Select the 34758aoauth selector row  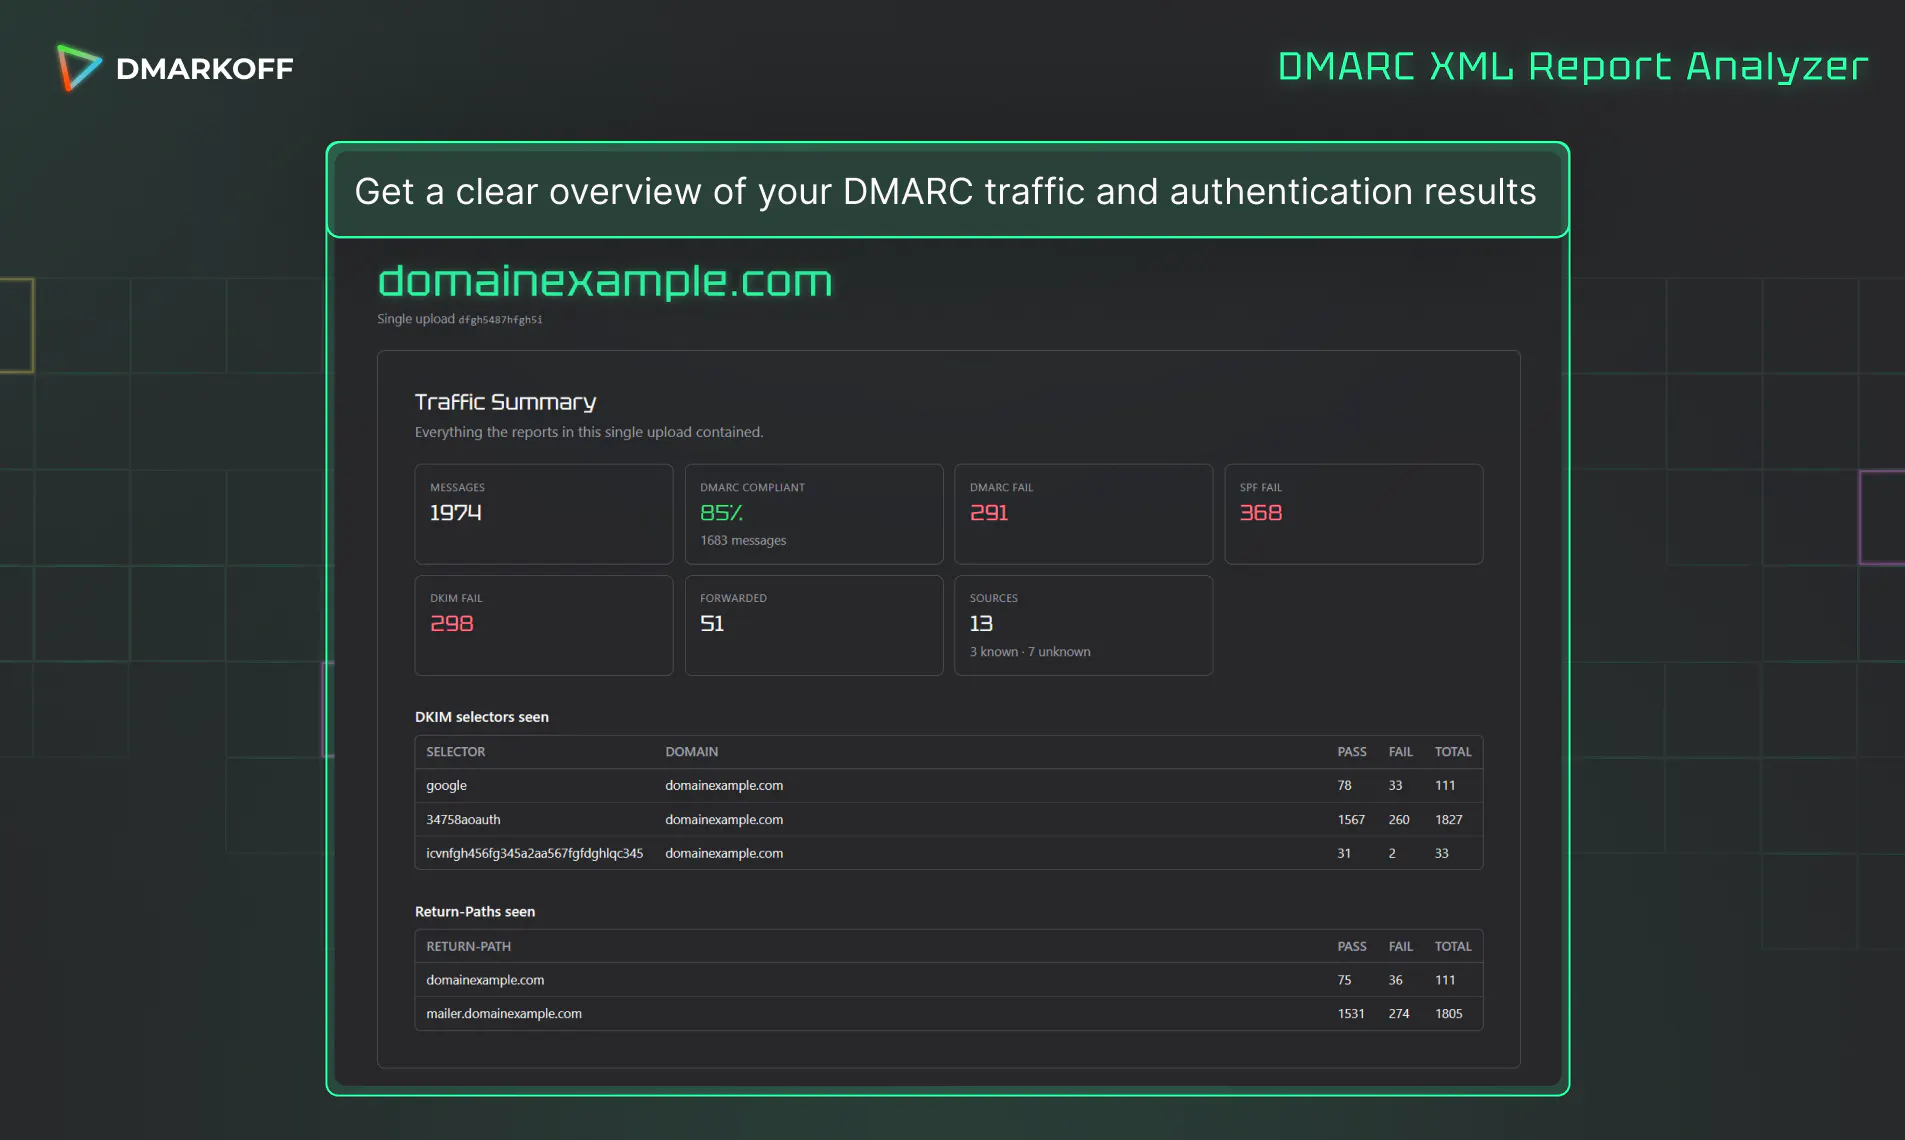point(948,820)
